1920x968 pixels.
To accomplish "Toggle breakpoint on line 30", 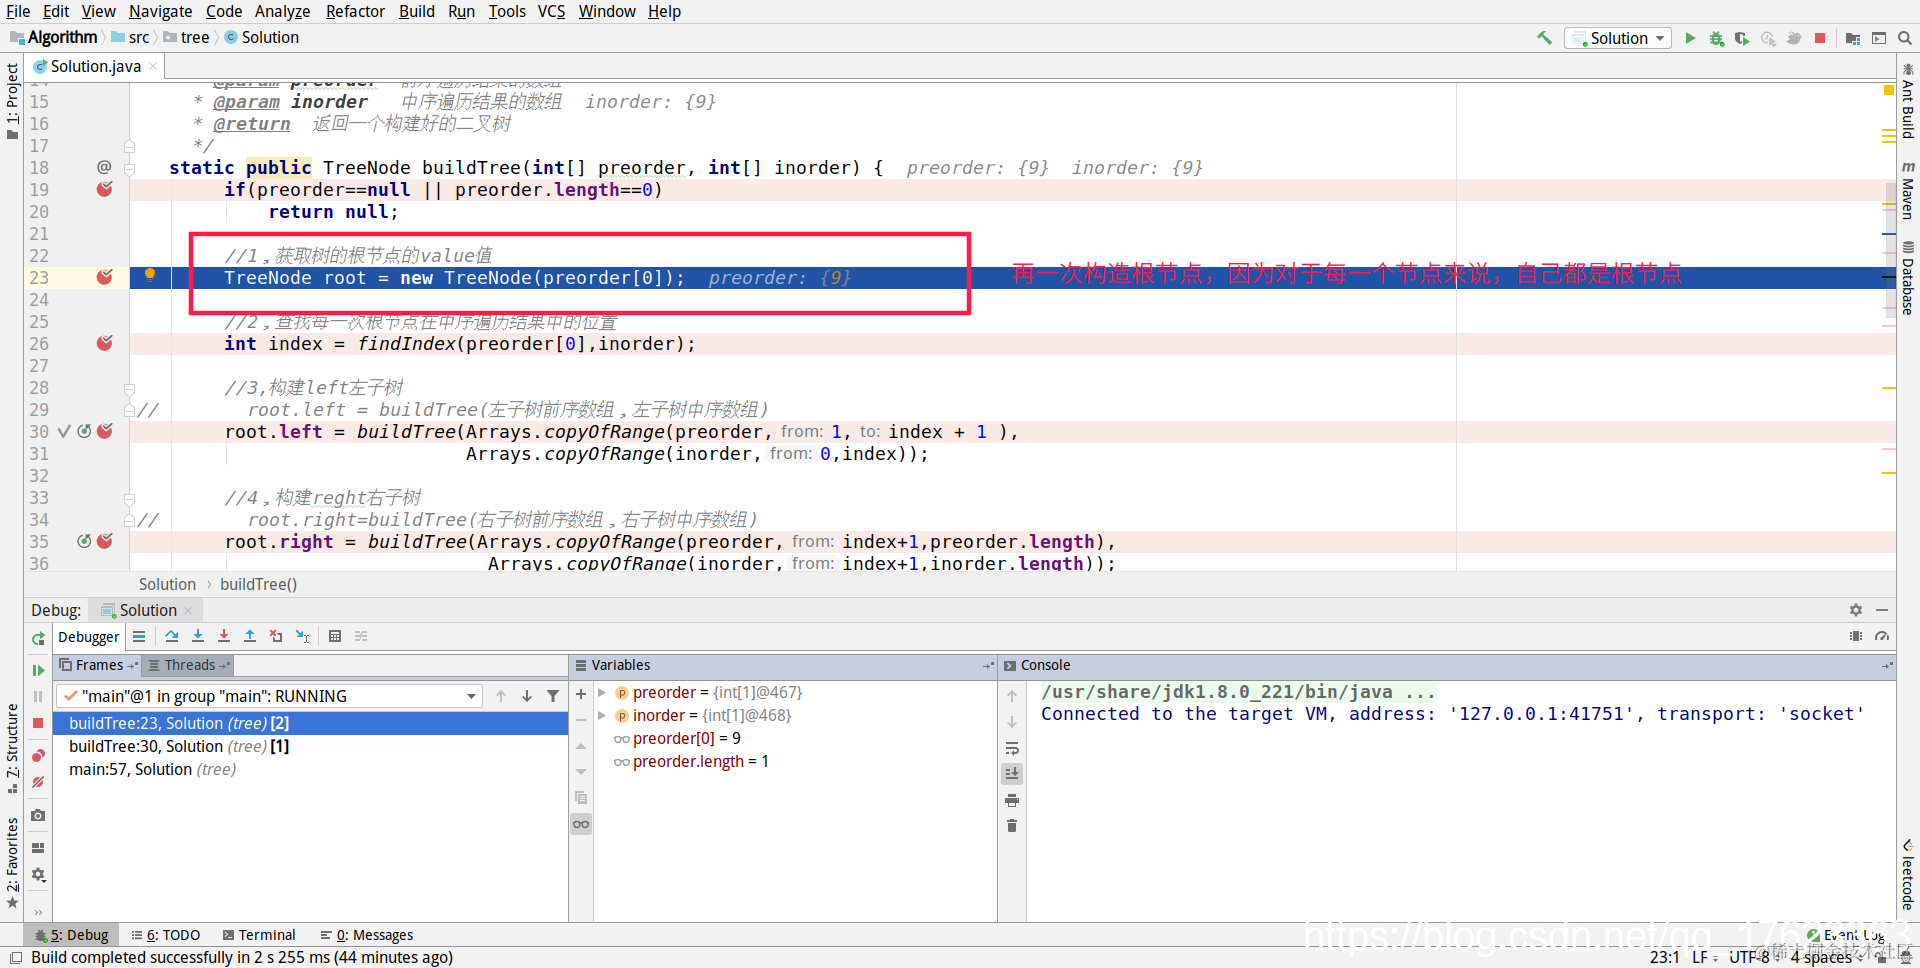I will [105, 431].
